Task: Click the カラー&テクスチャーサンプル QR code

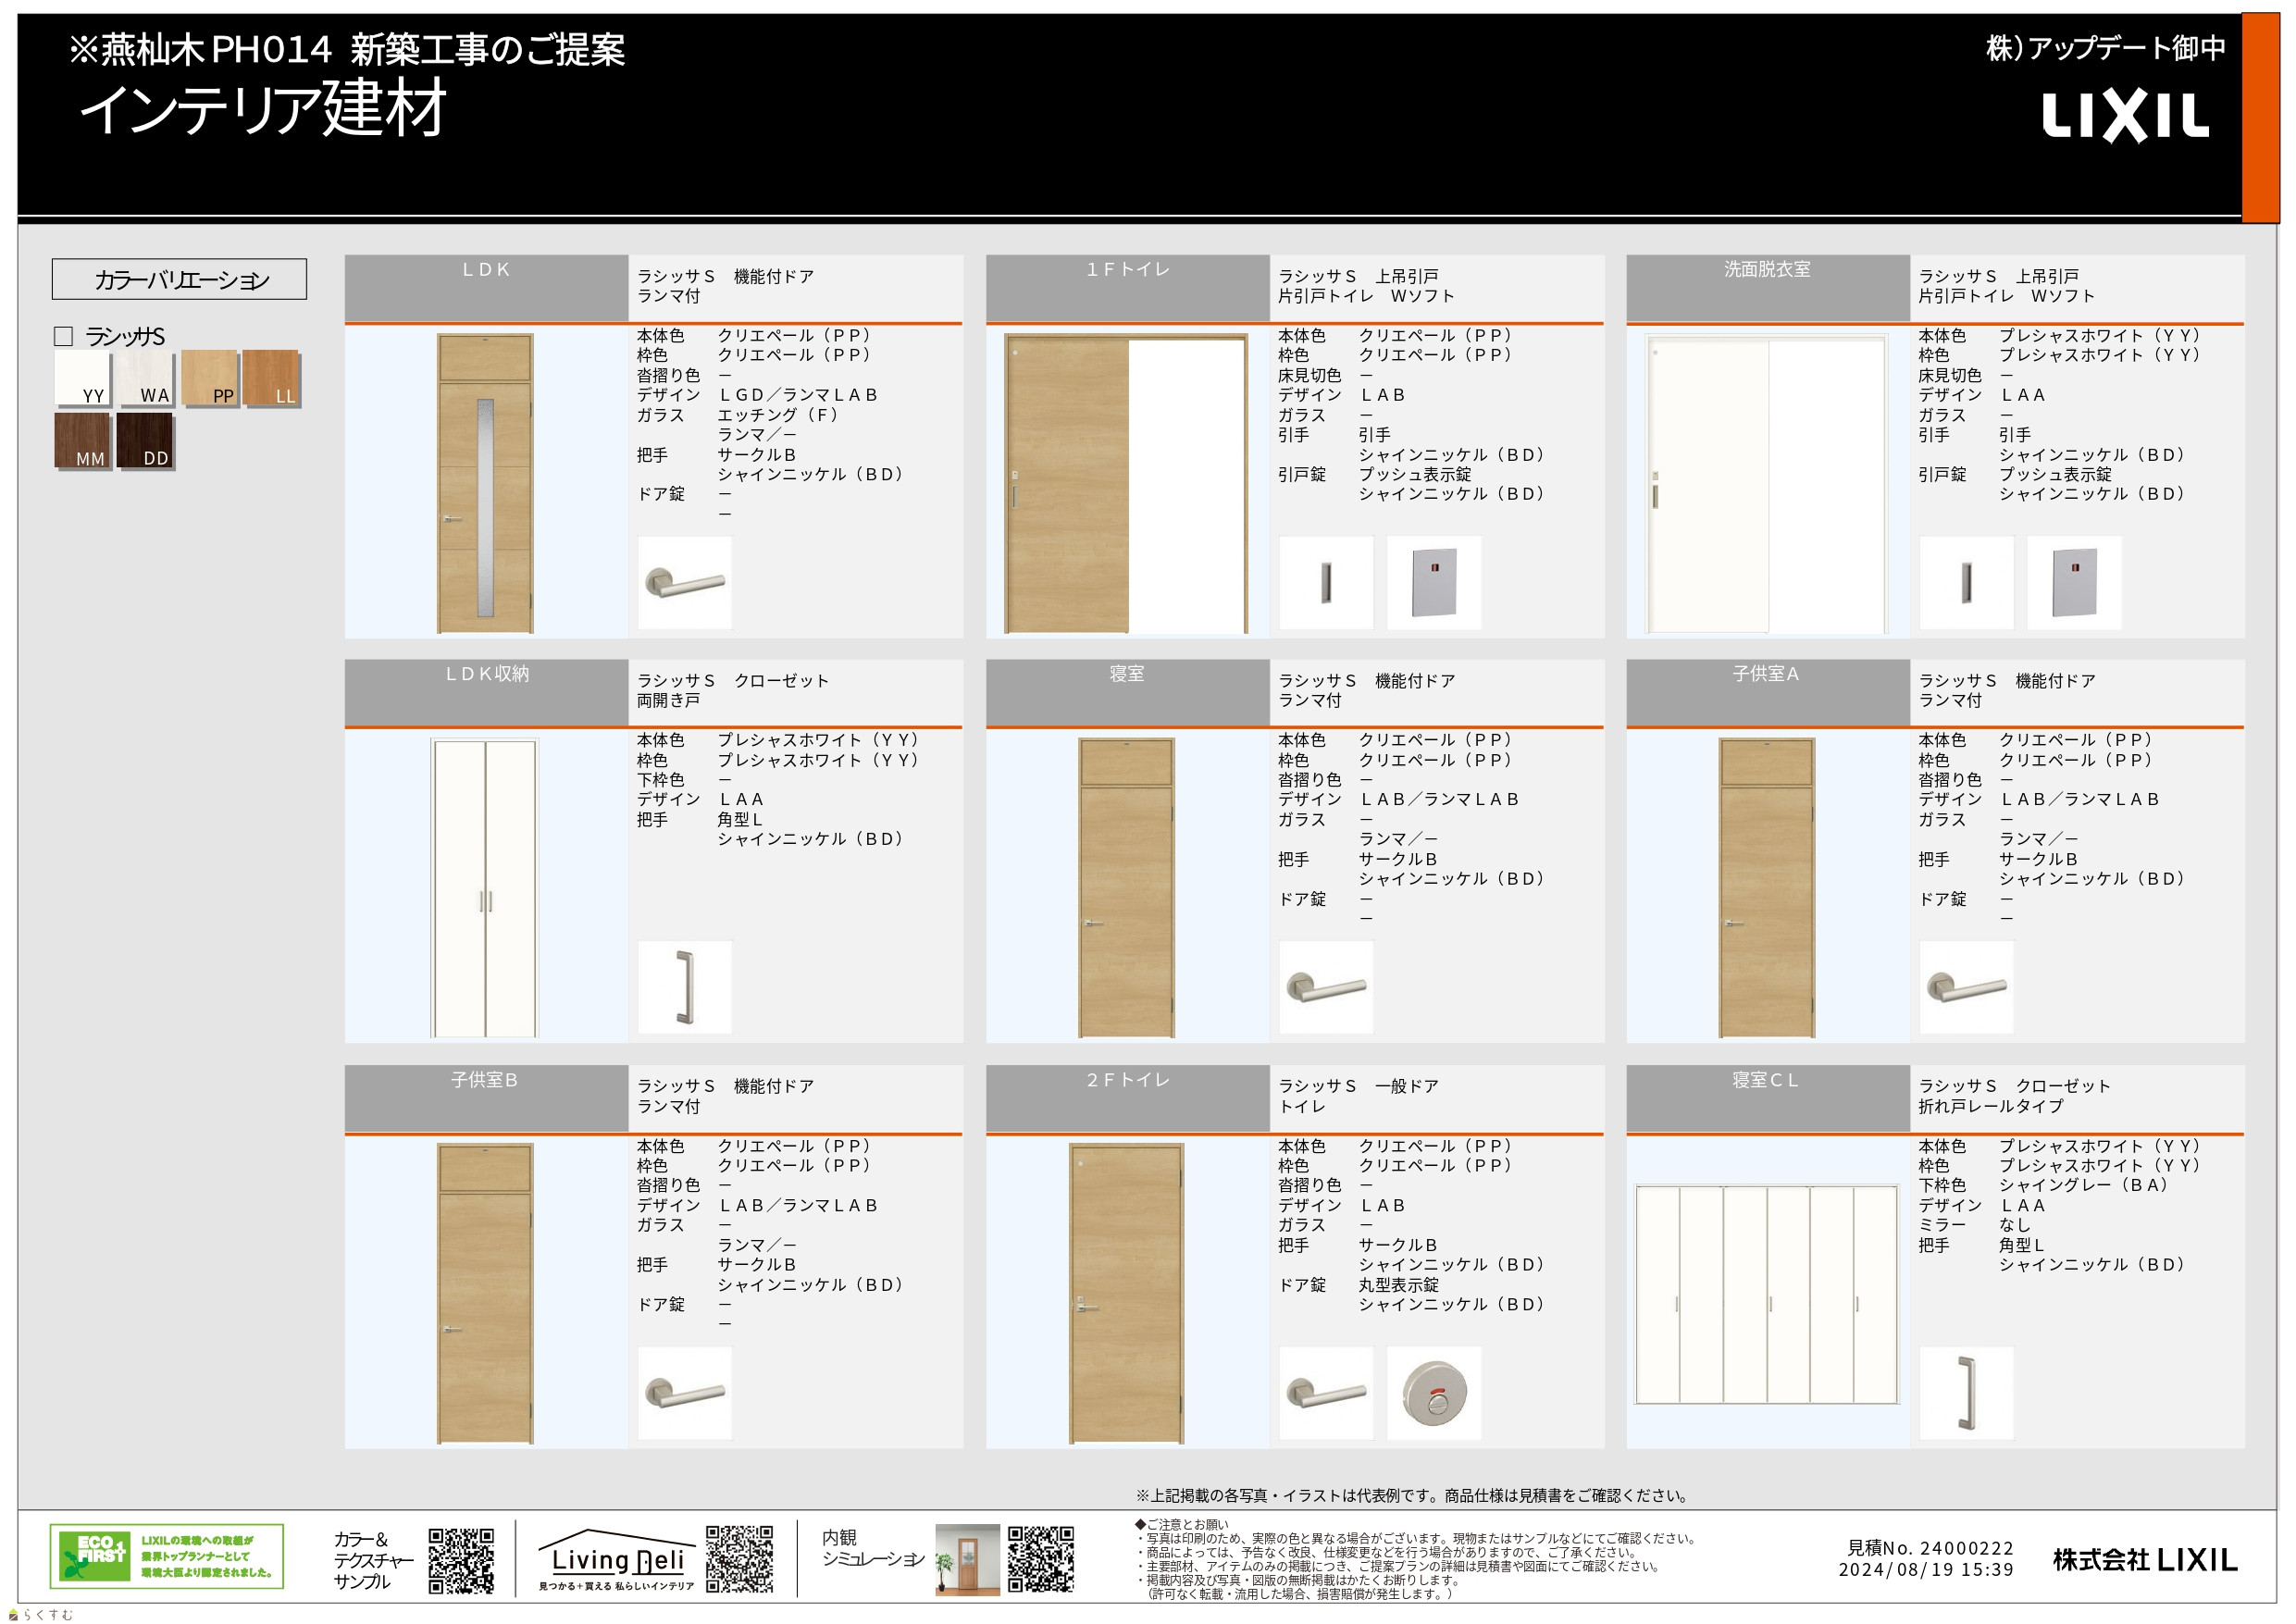Action: pyautogui.click(x=461, y=1561)
